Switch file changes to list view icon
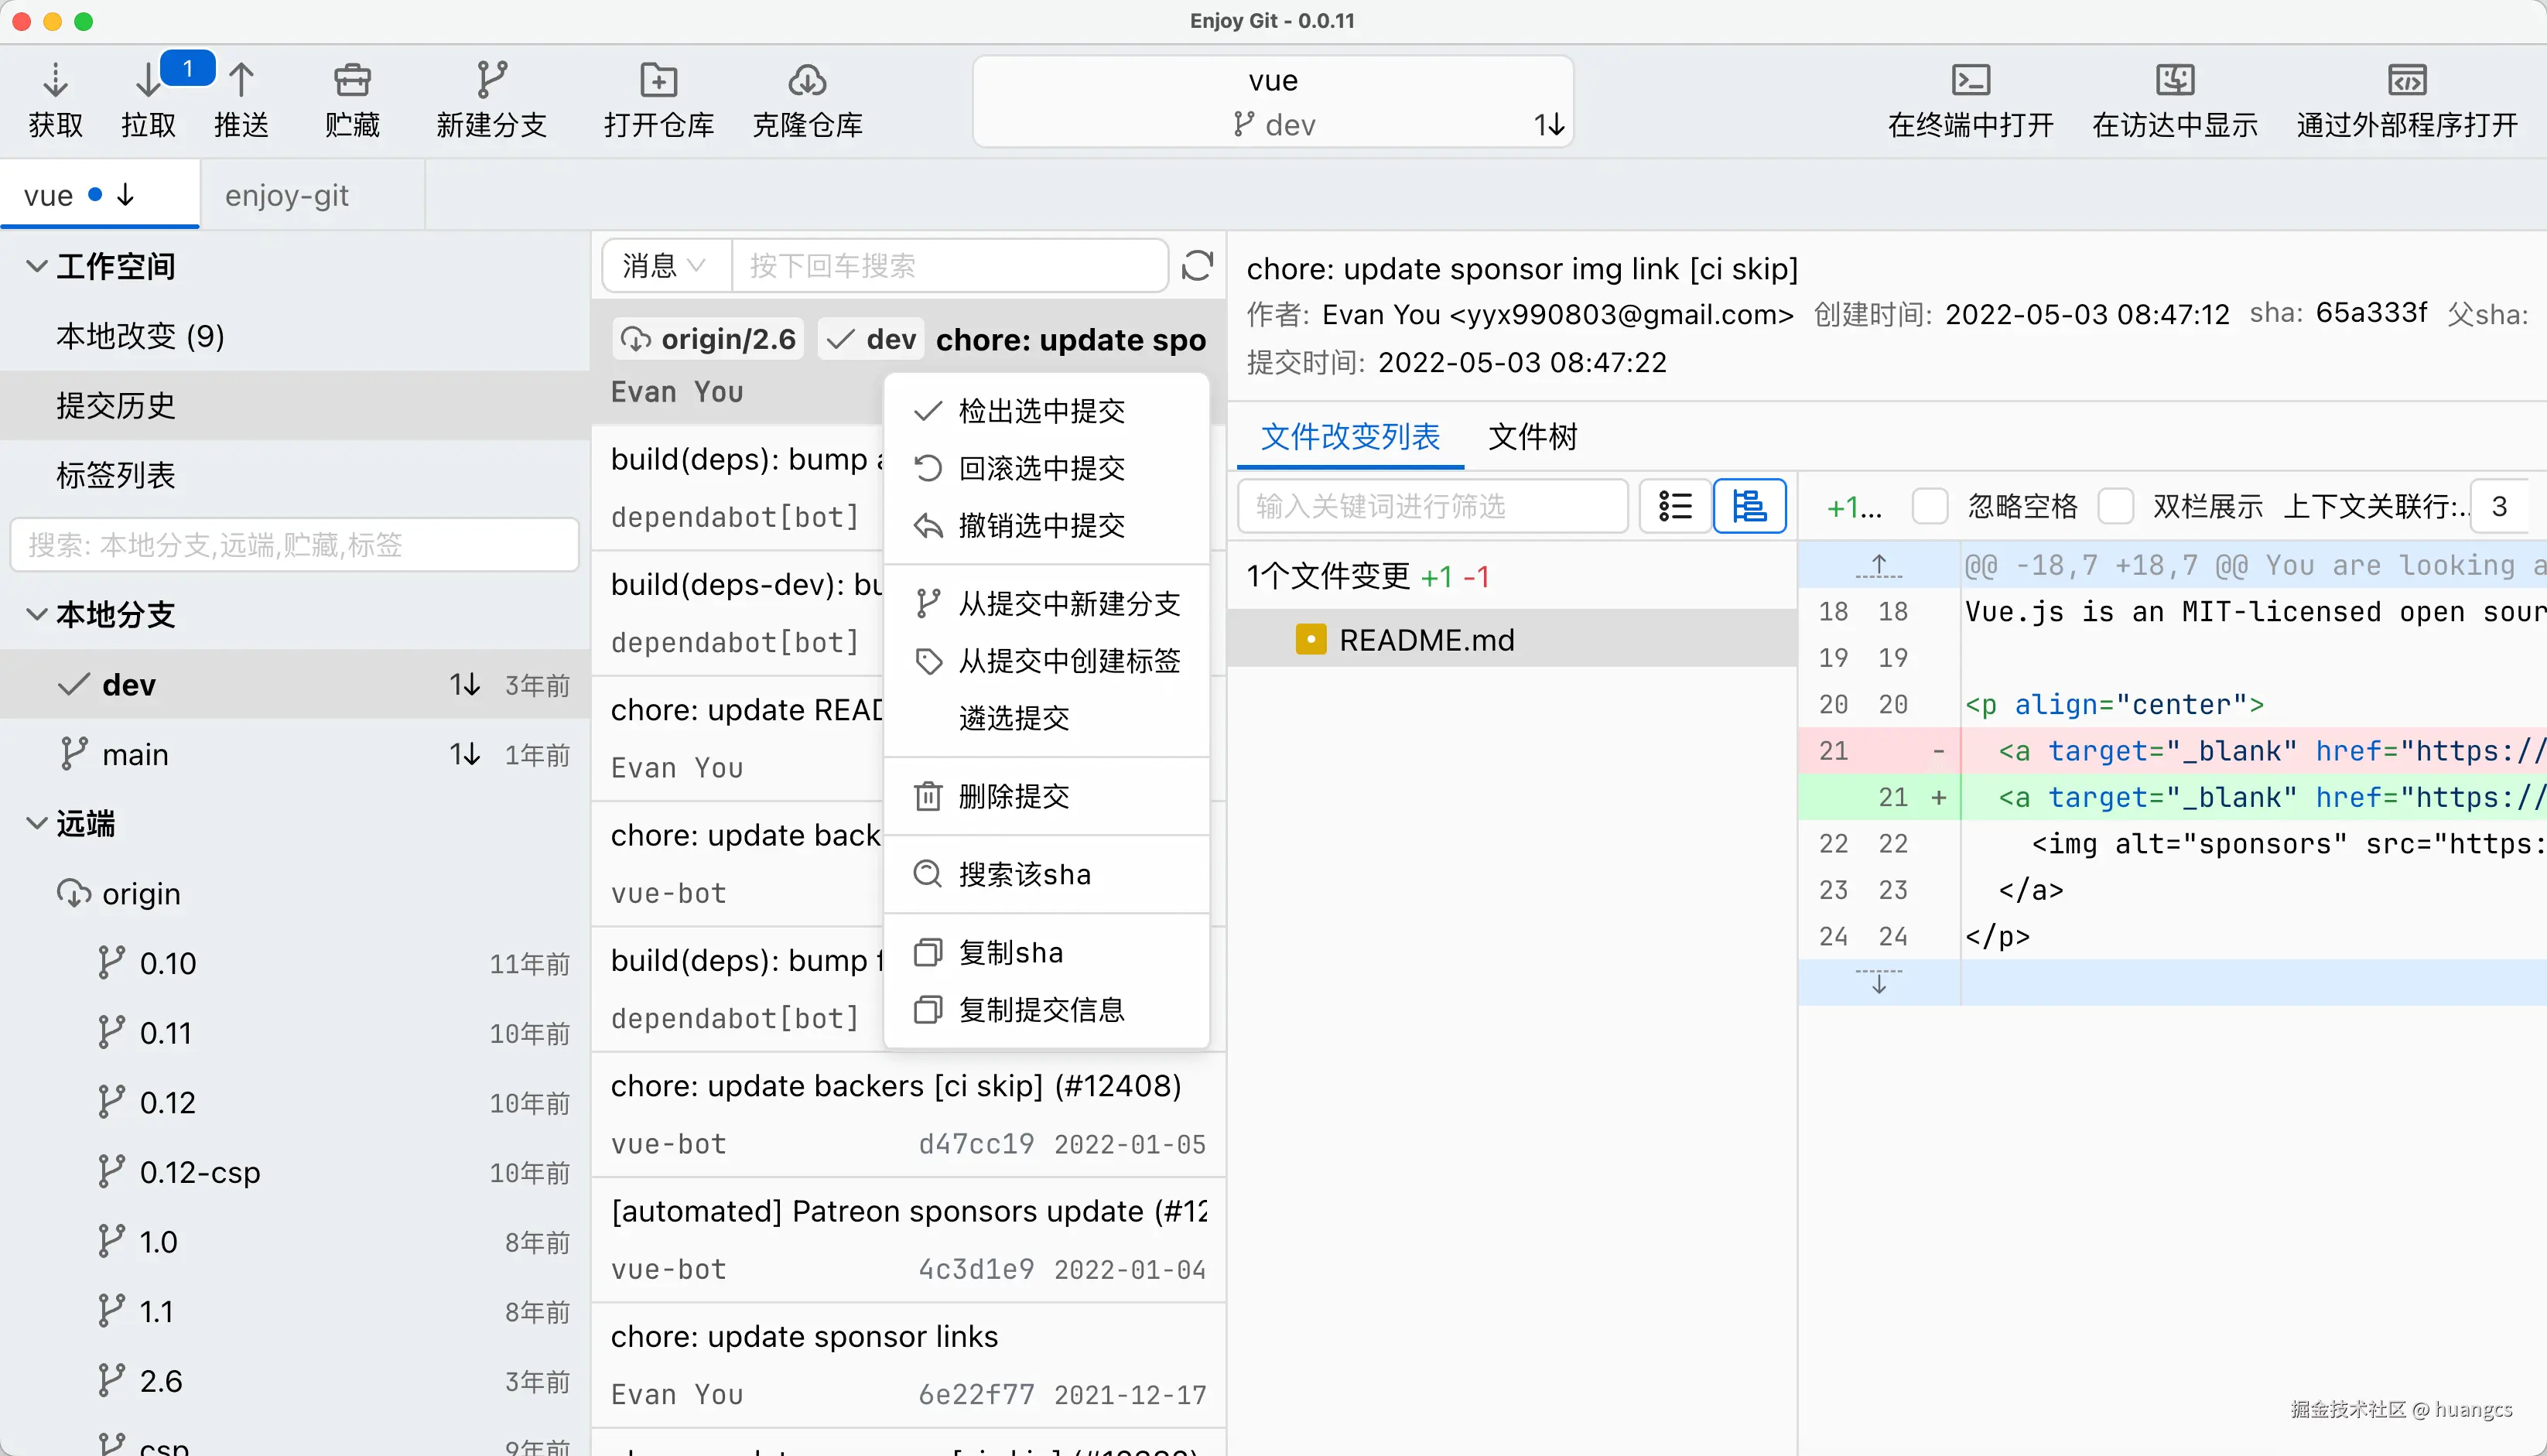2547x1456 pixels. (1674, 506)
